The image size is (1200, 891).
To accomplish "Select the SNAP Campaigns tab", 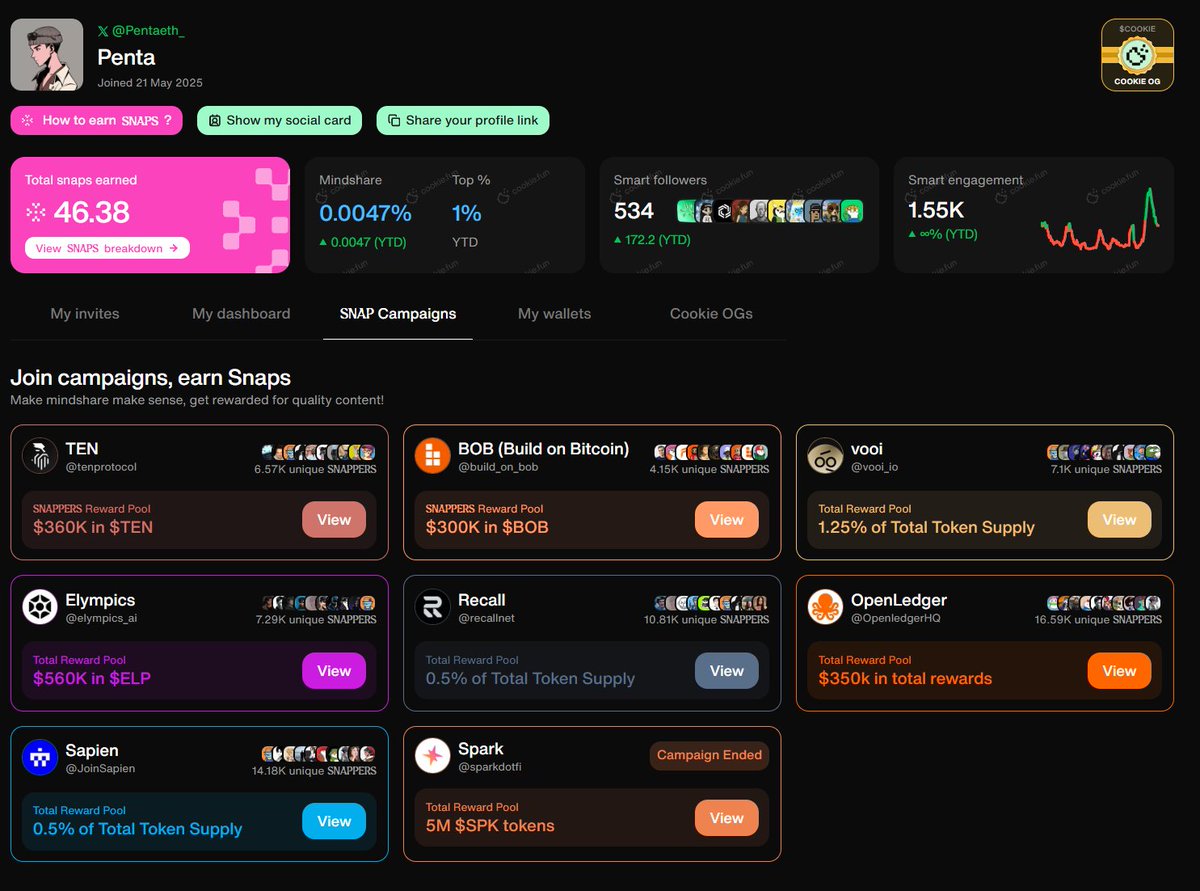I will [x=398, y=314].
